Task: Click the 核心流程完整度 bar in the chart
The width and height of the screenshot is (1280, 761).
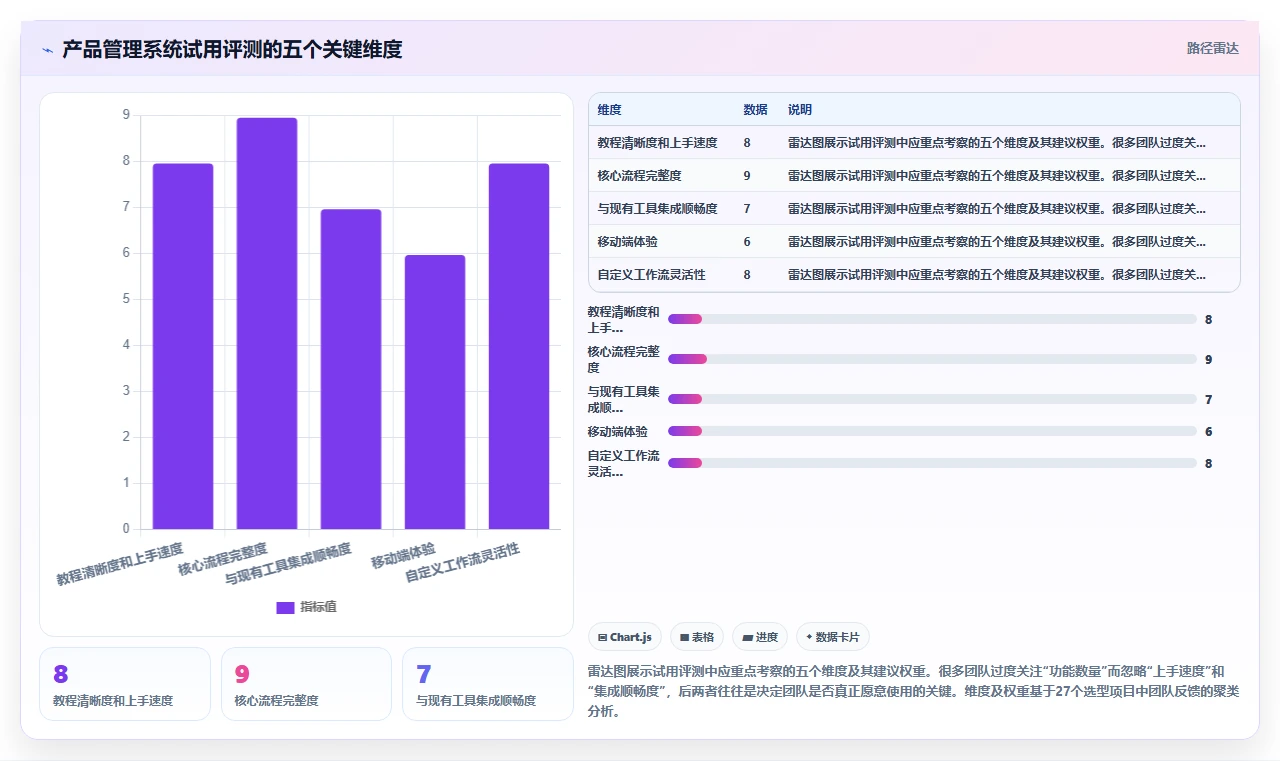Action: pos(267,323)
